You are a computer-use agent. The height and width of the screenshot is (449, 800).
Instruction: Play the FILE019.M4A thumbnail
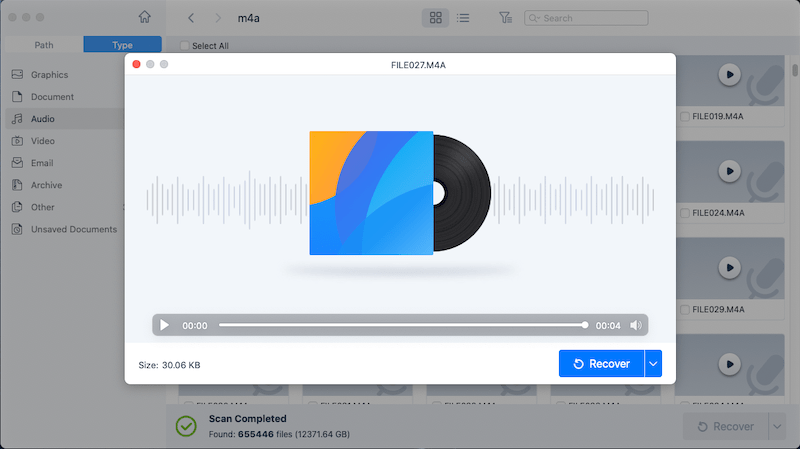(730, 74)
